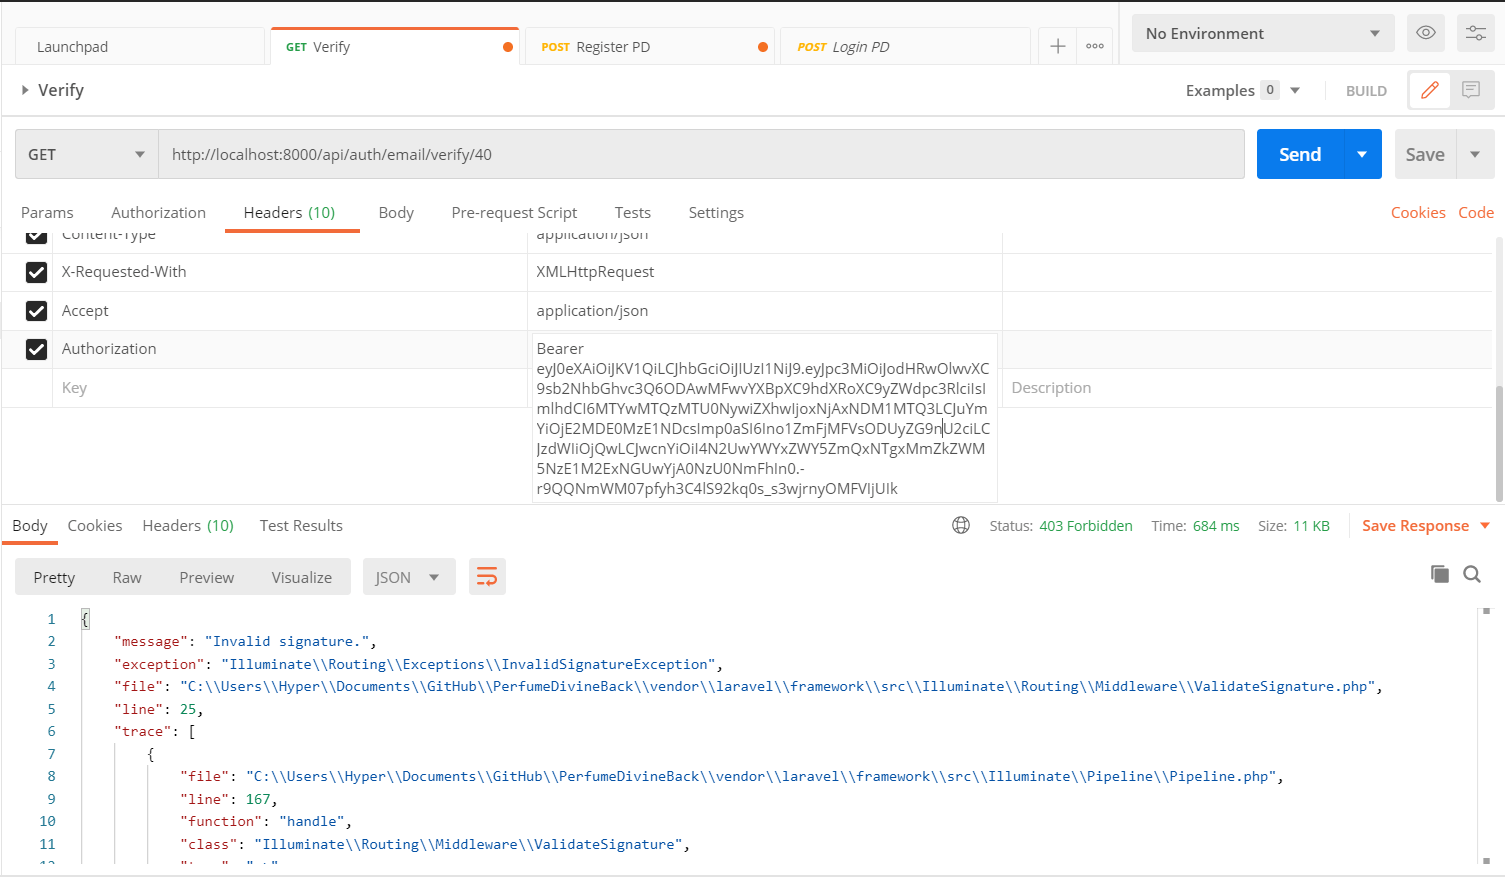The height and width of the screenshot is (877, 1505).
Task: Open a new request tab with plus icon
Action: coord(1057,45)
